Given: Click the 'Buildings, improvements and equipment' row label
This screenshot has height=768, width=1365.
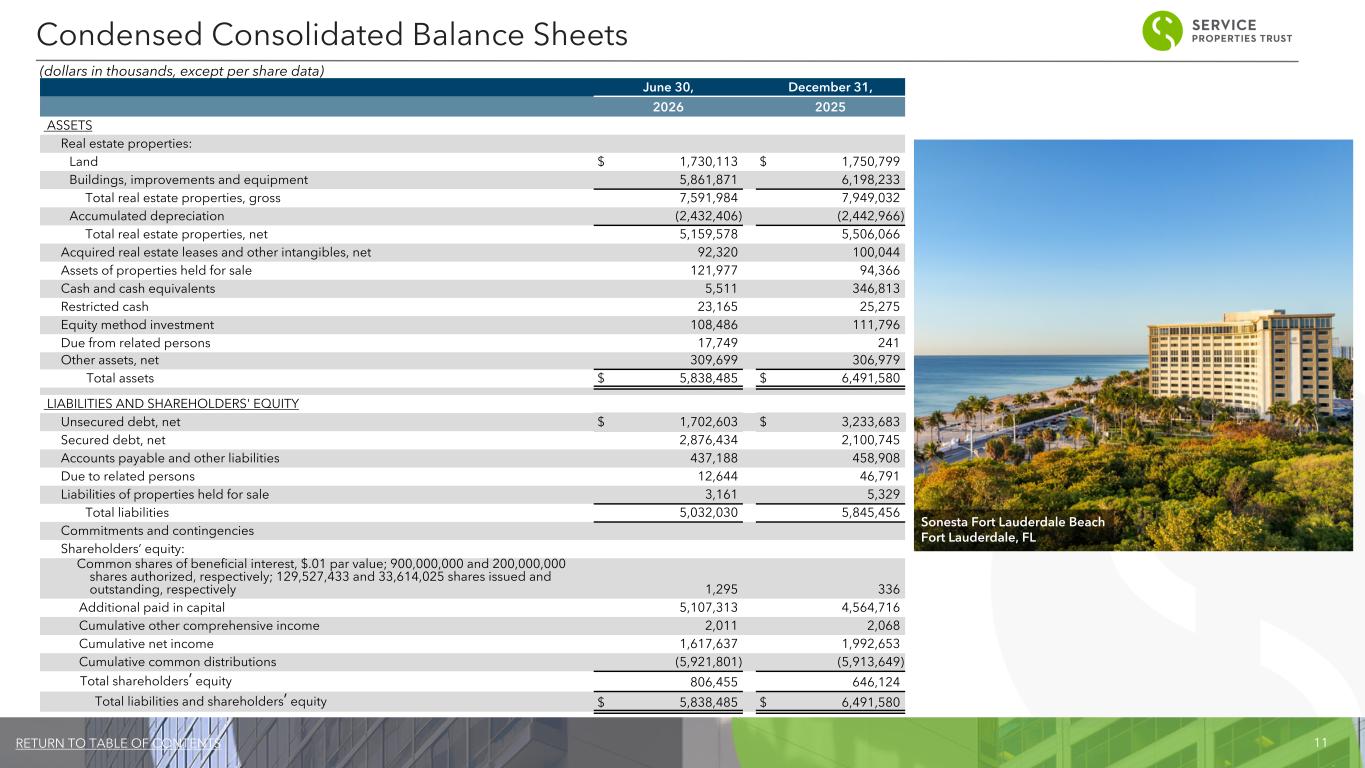Looking at the screenshot, I should pos(188,180).
